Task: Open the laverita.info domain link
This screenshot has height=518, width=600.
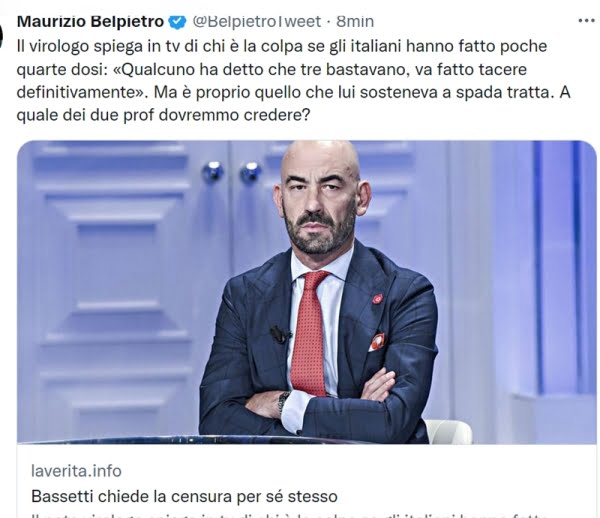Action: [x=76, y=471]
